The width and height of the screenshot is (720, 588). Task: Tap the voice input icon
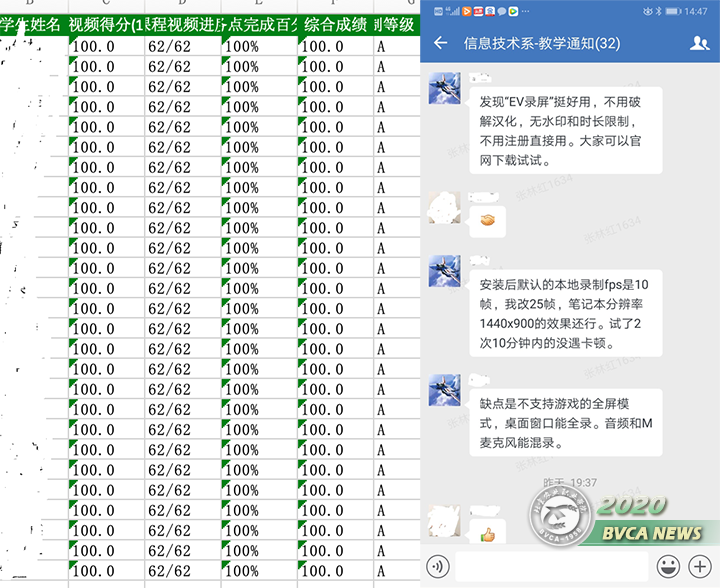437,566
